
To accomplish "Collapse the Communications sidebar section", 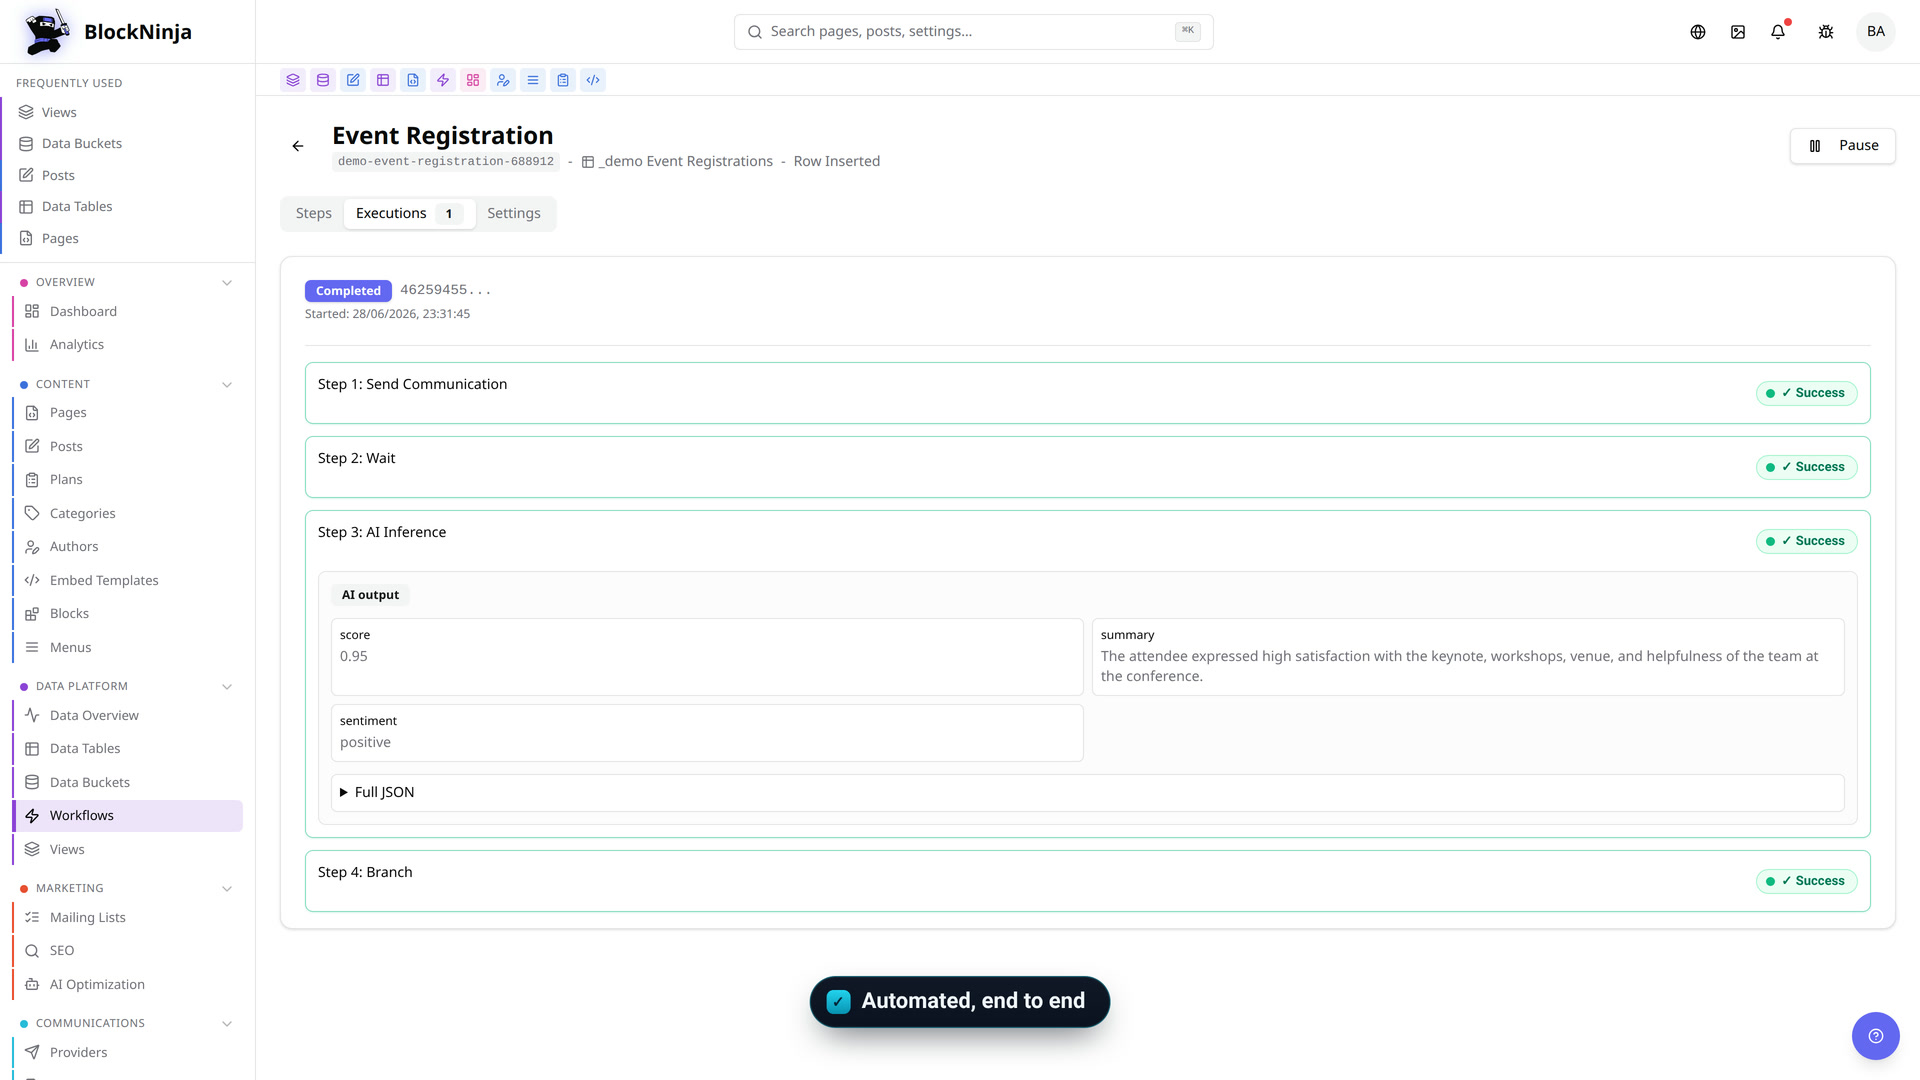I will (227, 1024).
